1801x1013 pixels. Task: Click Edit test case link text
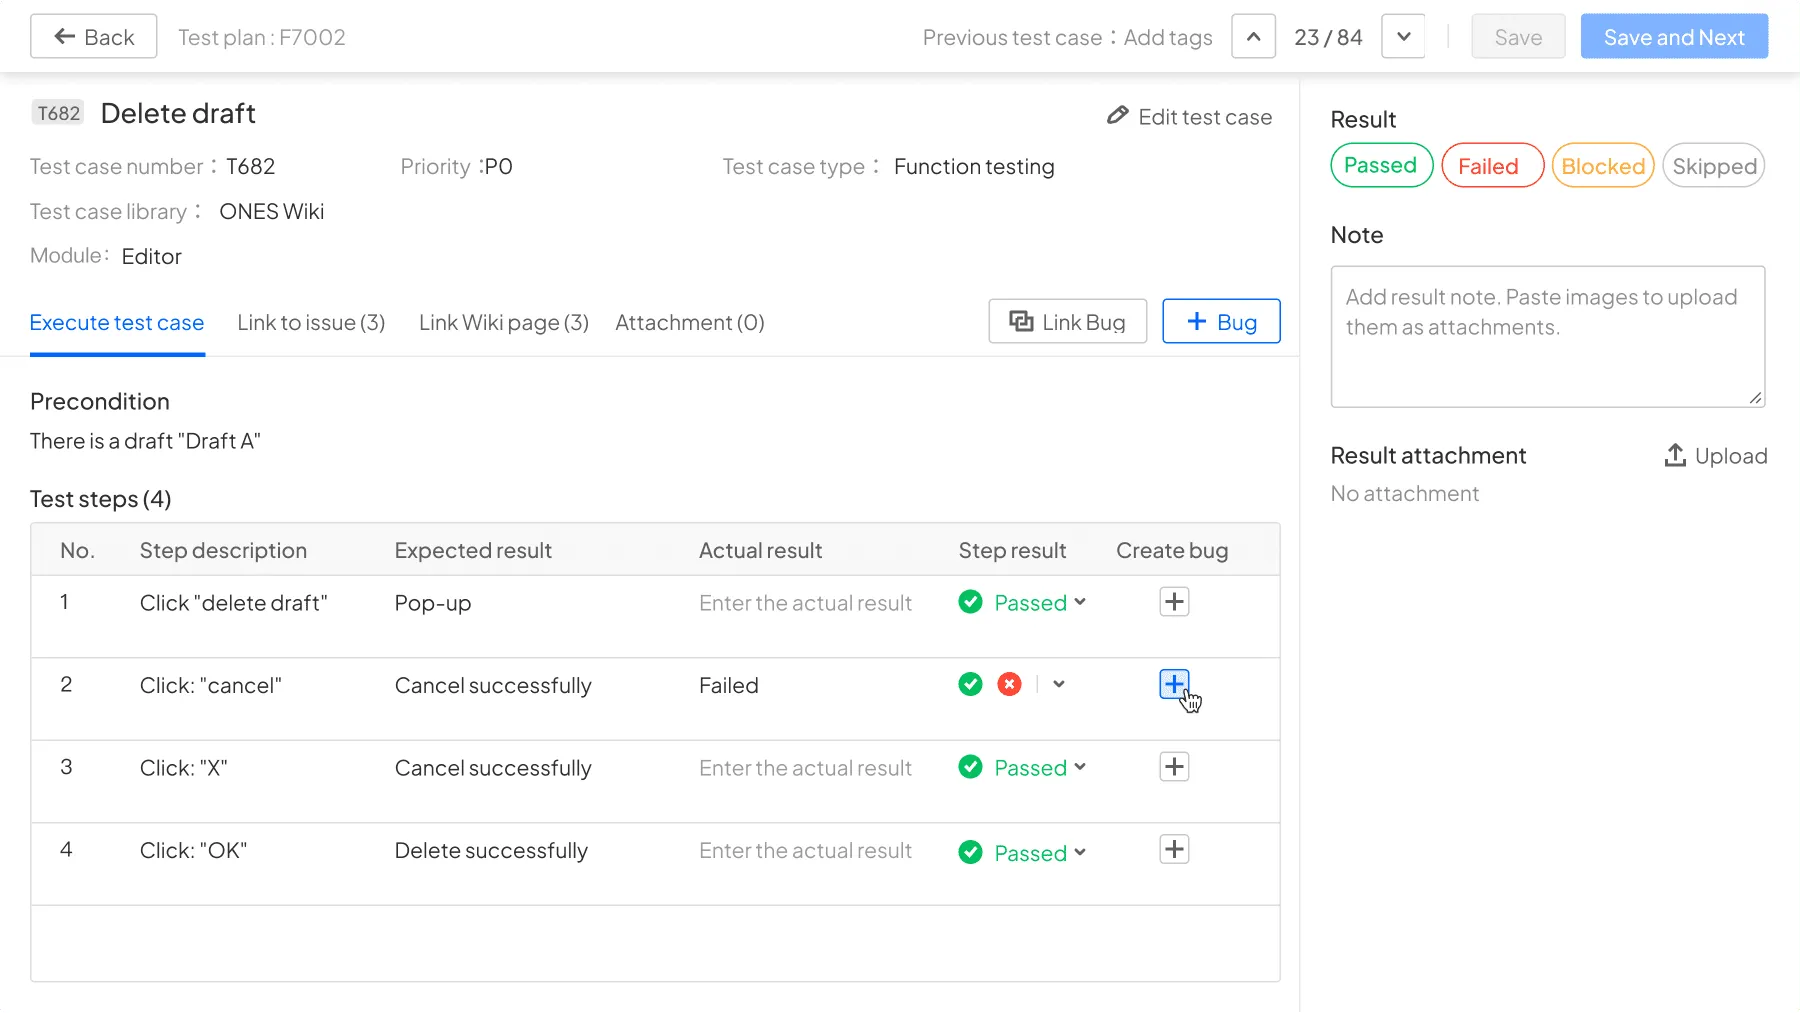tap(1205, 117)
